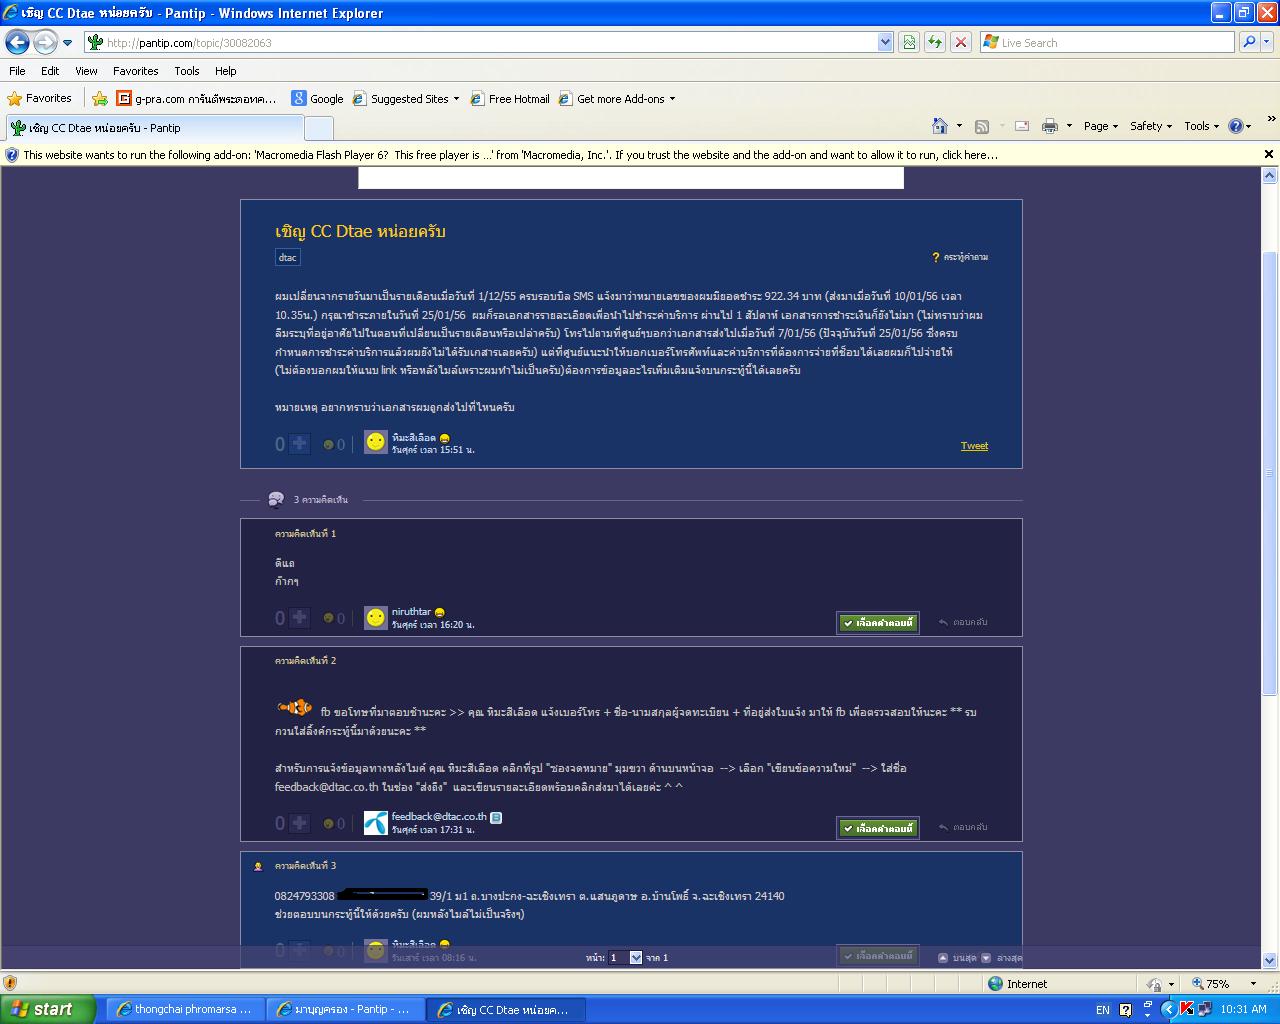Open the View menu
Viewport: 1280px width, 1024px height.
tap(86, 71)
